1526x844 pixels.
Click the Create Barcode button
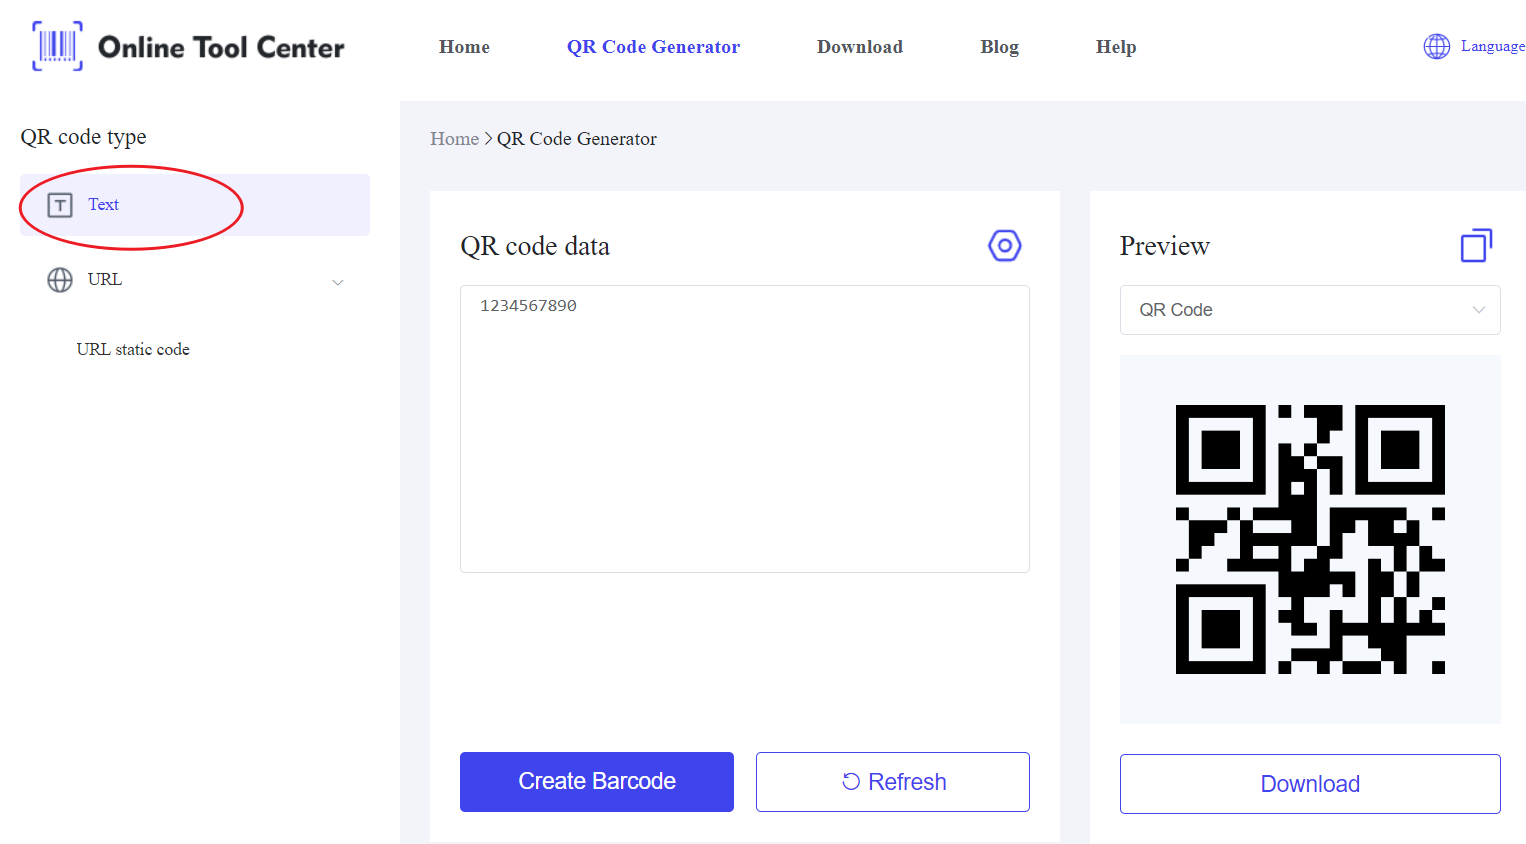coord(597,782)
